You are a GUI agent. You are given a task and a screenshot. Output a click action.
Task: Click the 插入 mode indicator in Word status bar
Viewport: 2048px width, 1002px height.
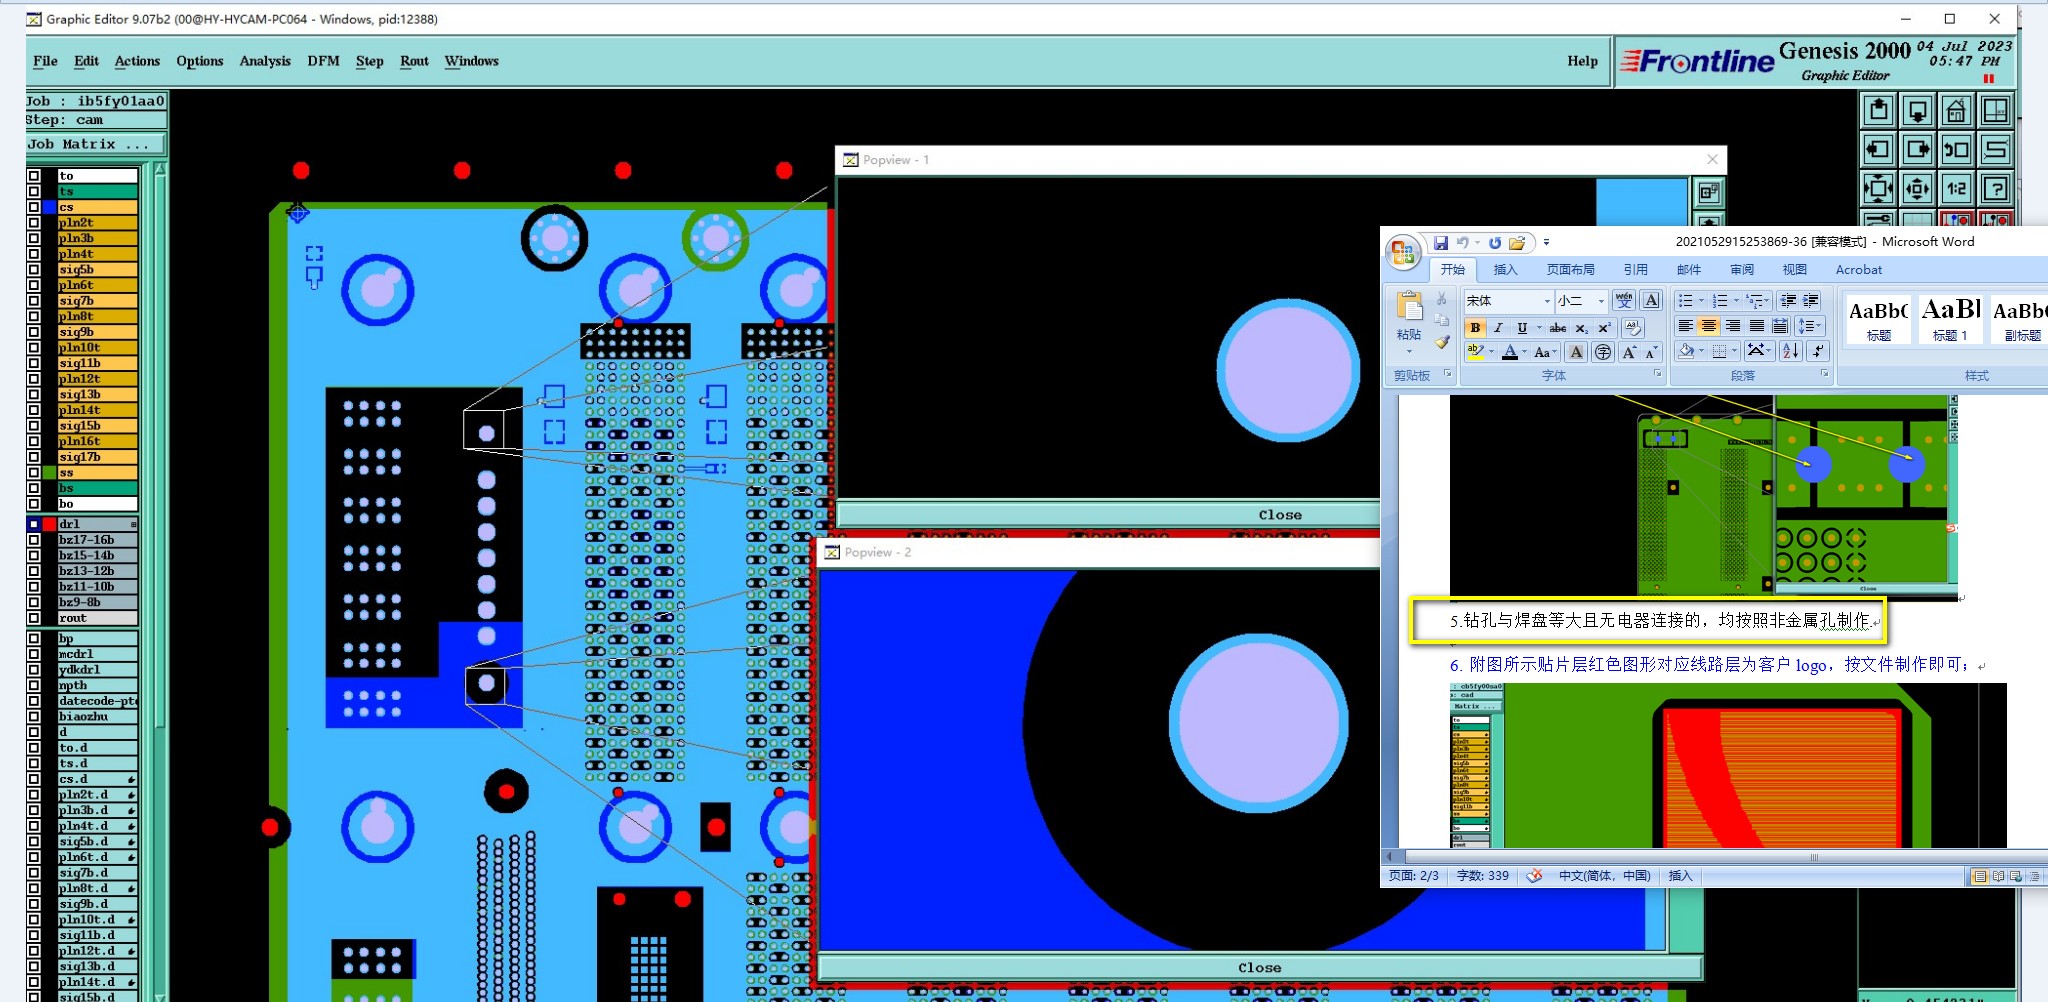click(x=1680, y=876)
